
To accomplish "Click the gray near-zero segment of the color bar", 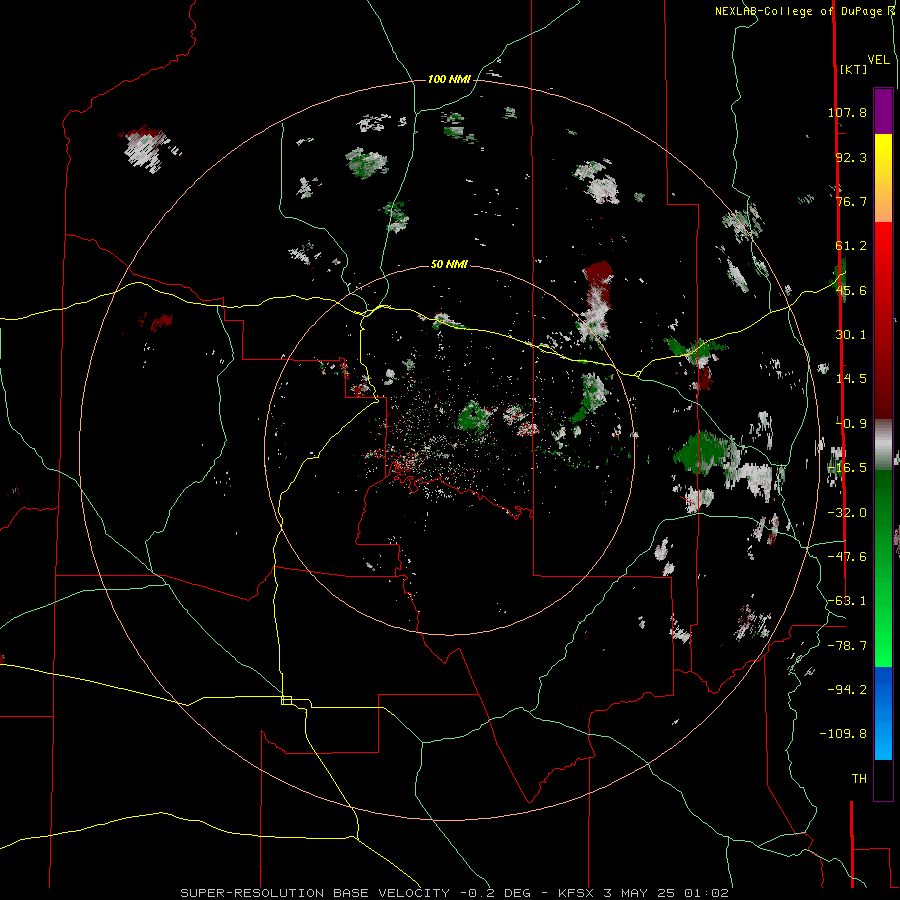I will (883, 444).
